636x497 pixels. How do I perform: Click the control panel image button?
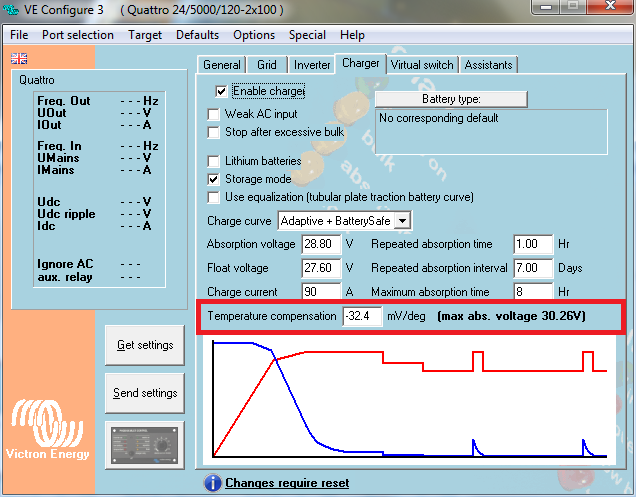144,445
